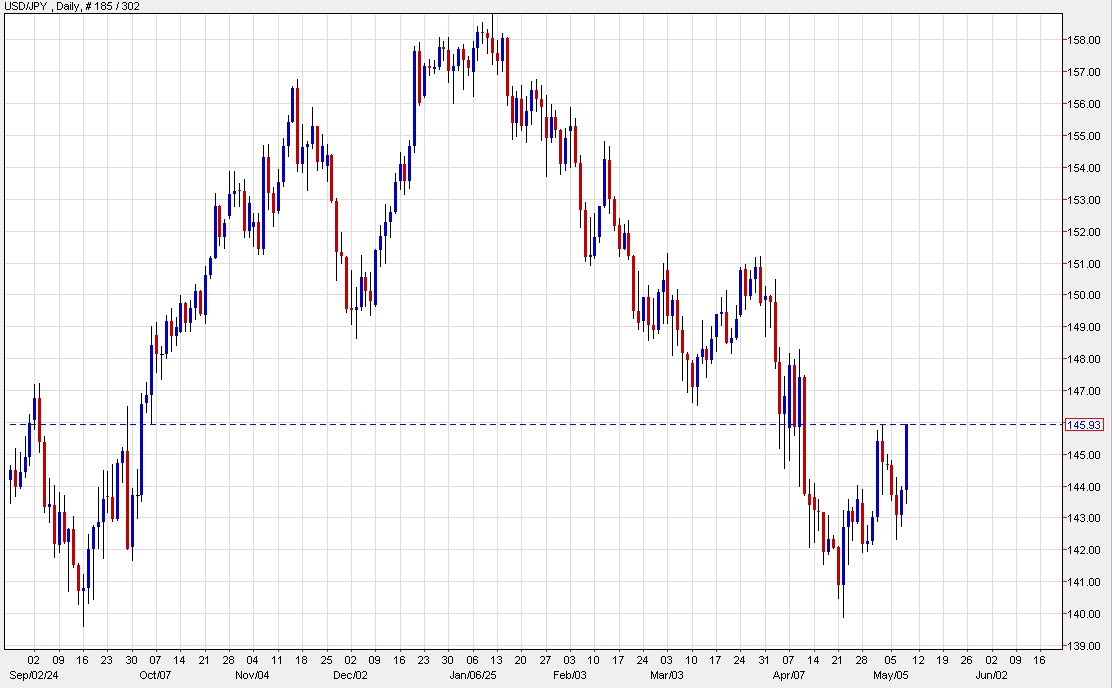Click the 158.00 price axis label
Screen dimensions: 1112x688
click(x=1083, y=41)
